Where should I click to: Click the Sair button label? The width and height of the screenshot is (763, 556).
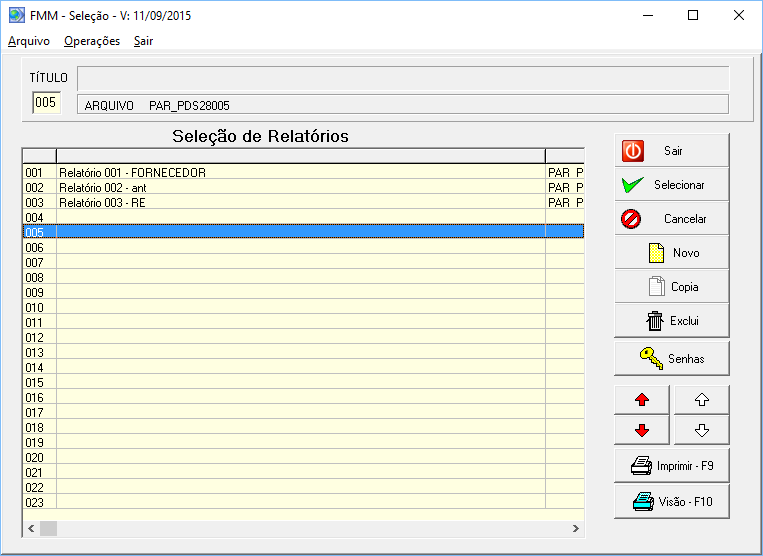673,151
